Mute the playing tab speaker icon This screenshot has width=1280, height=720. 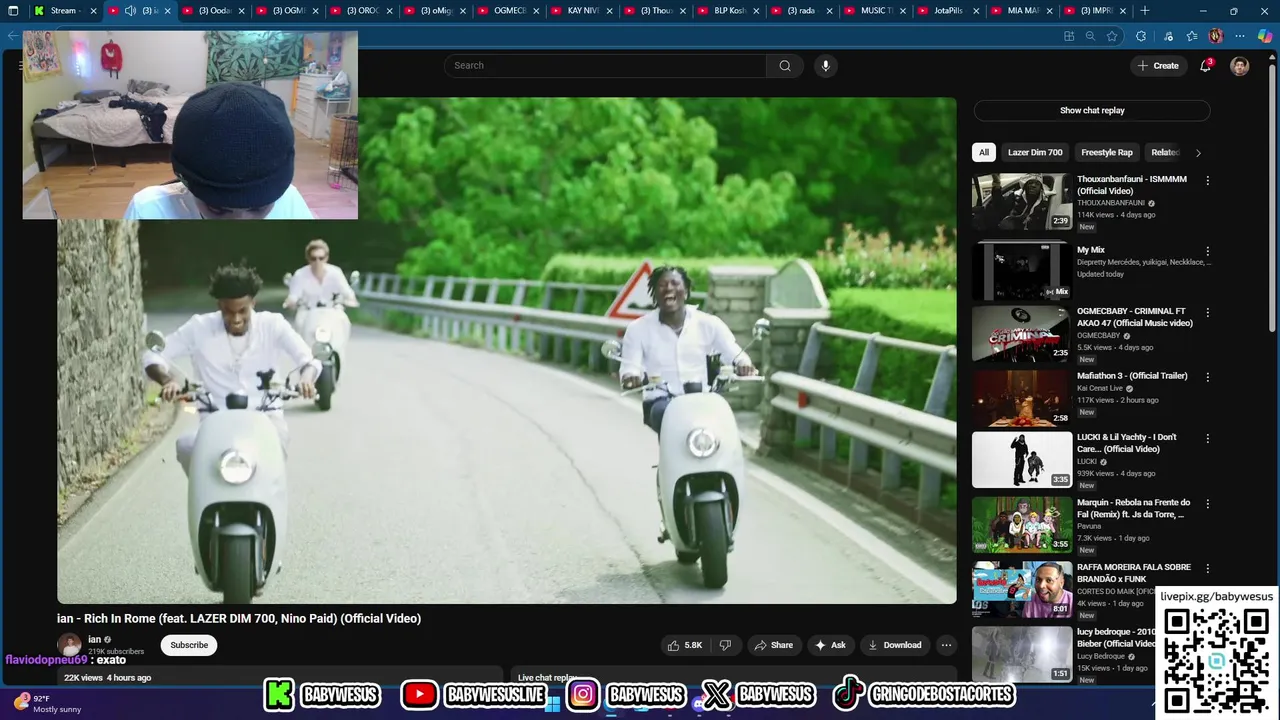(x=130, y=11)
